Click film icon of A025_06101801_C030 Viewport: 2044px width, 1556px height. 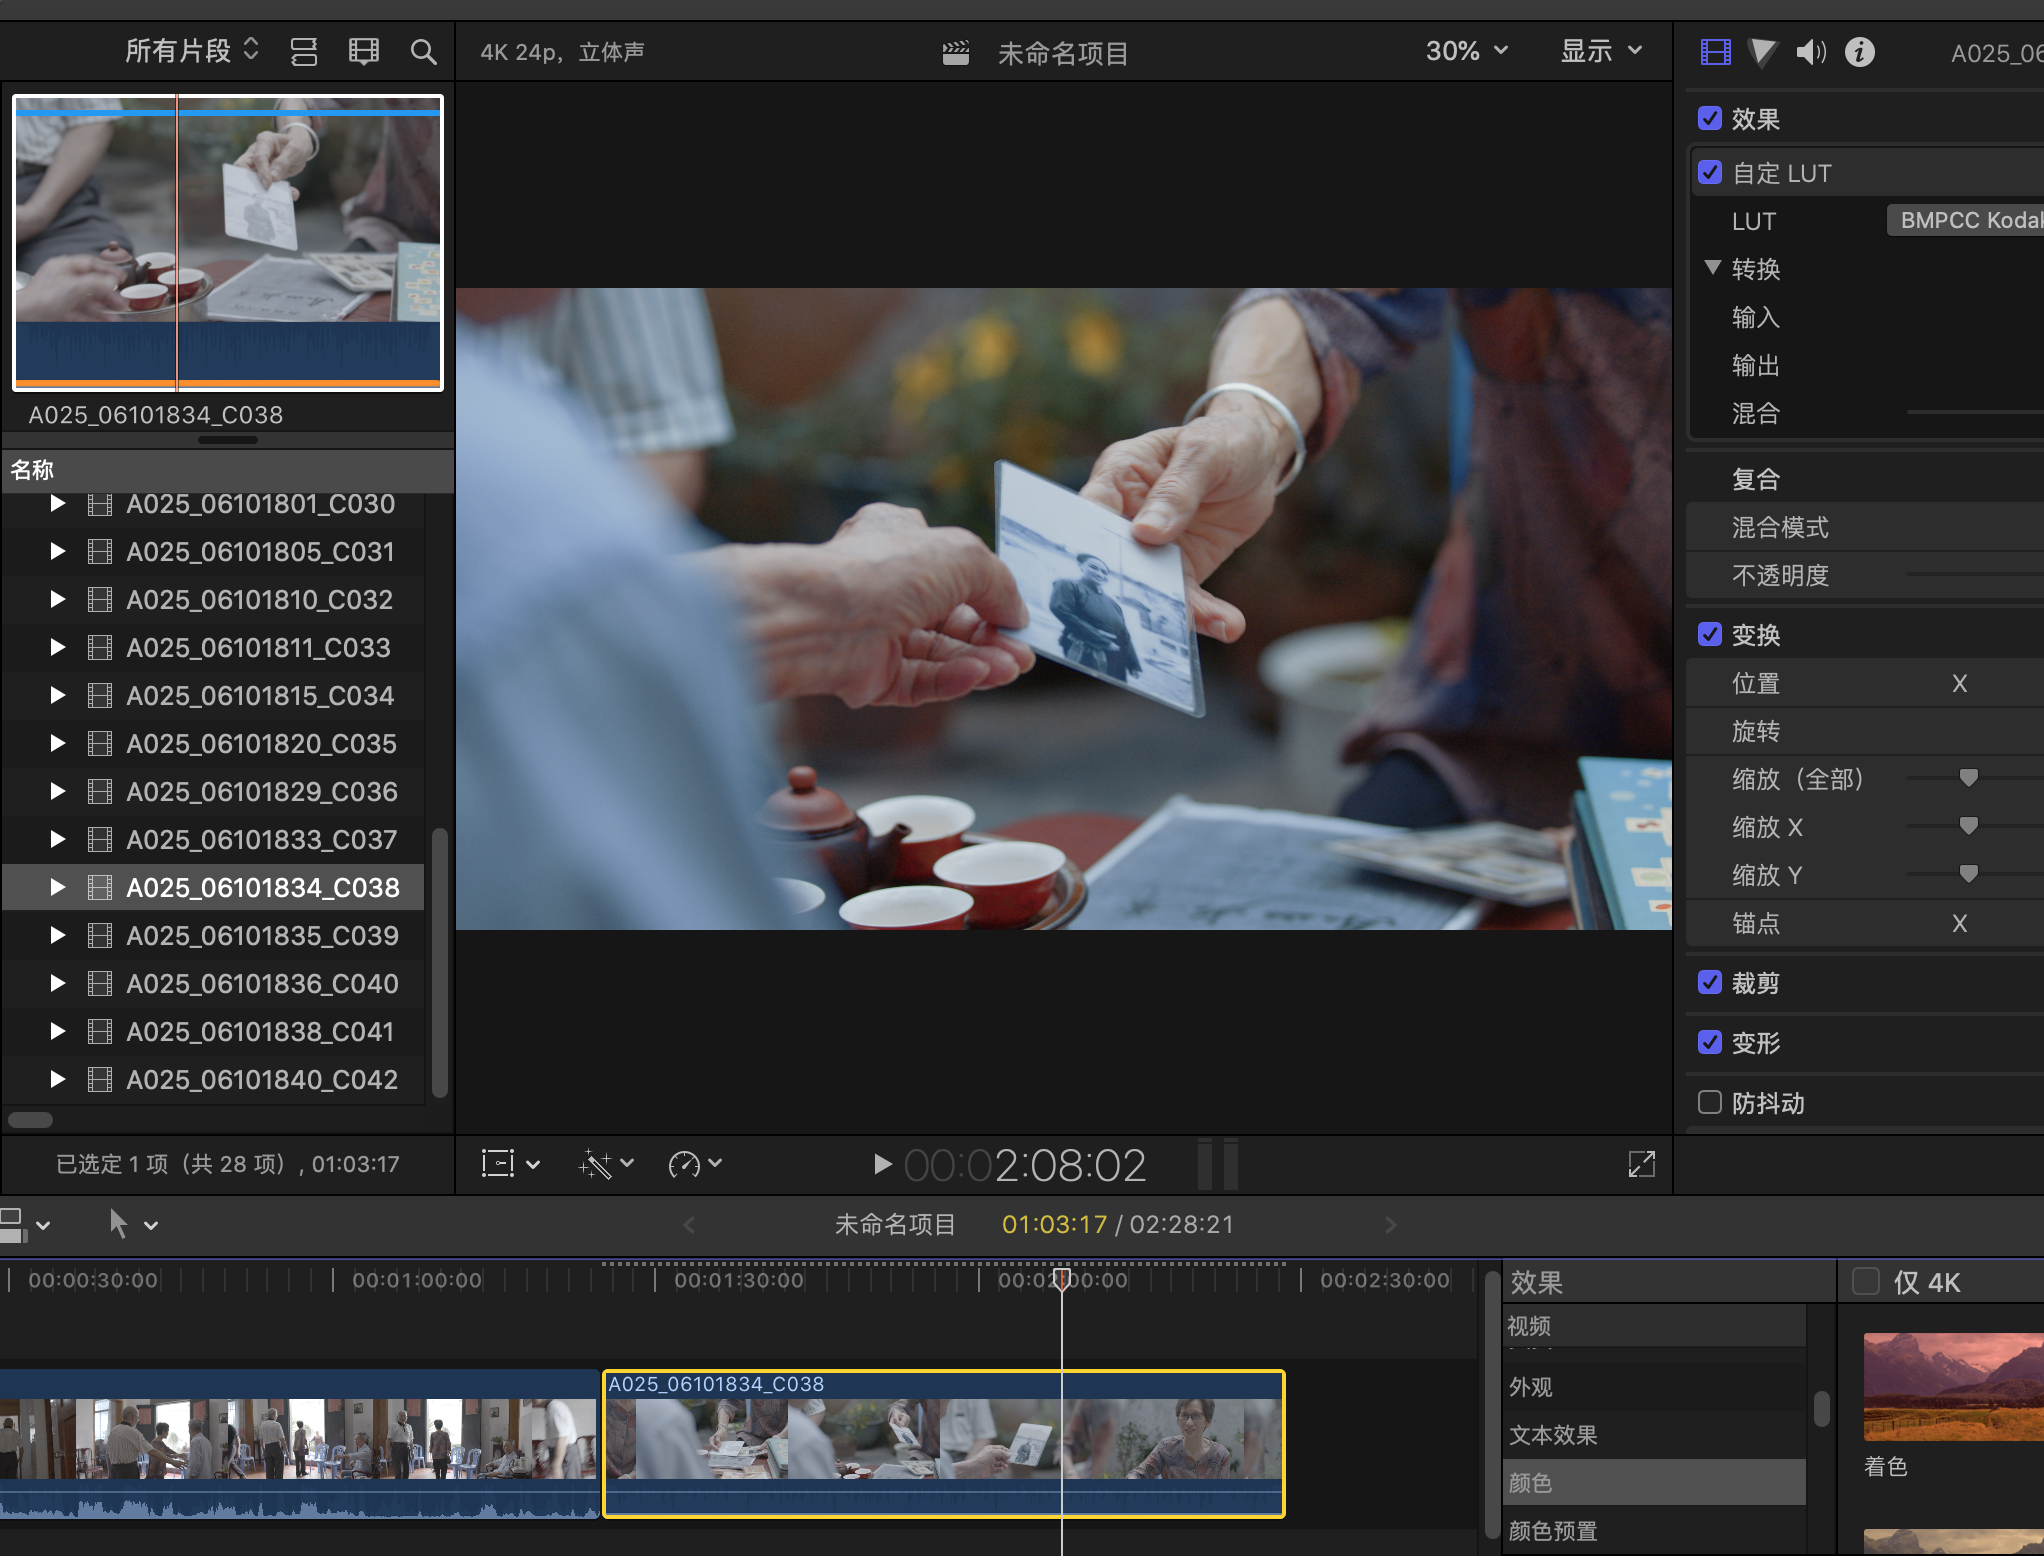(99, 504)
